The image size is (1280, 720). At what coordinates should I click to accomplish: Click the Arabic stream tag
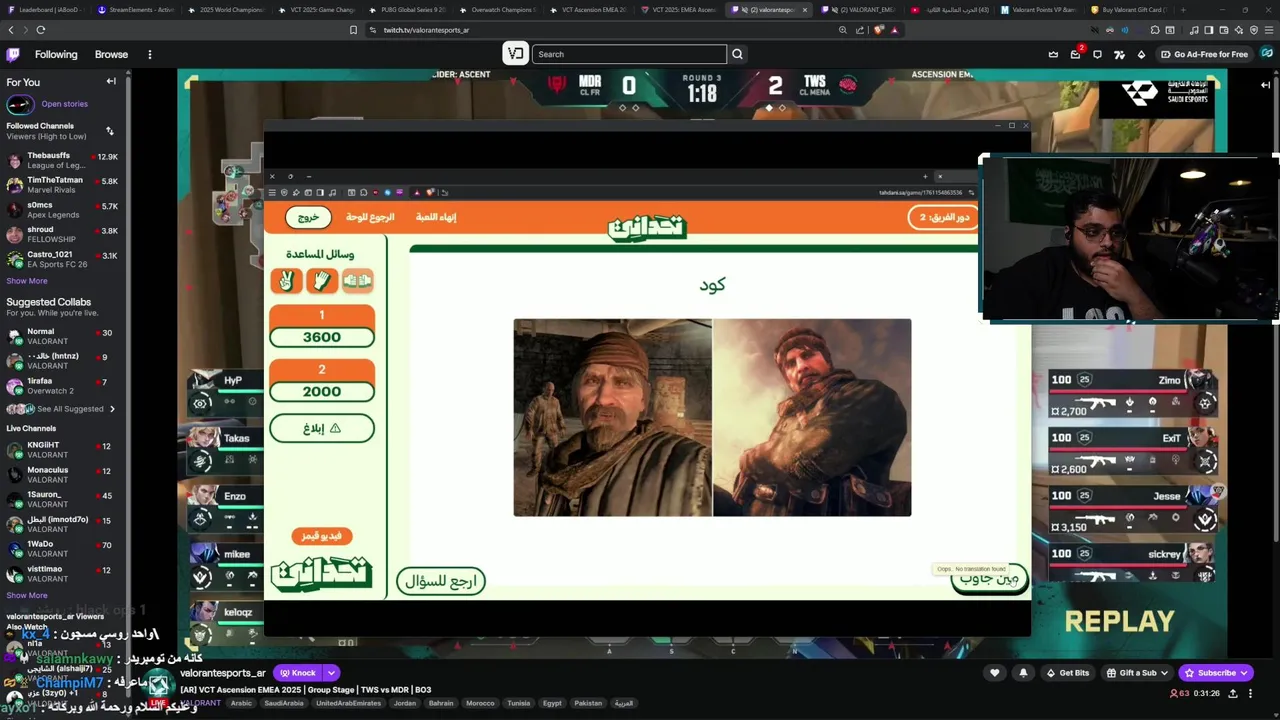point(241,703)
